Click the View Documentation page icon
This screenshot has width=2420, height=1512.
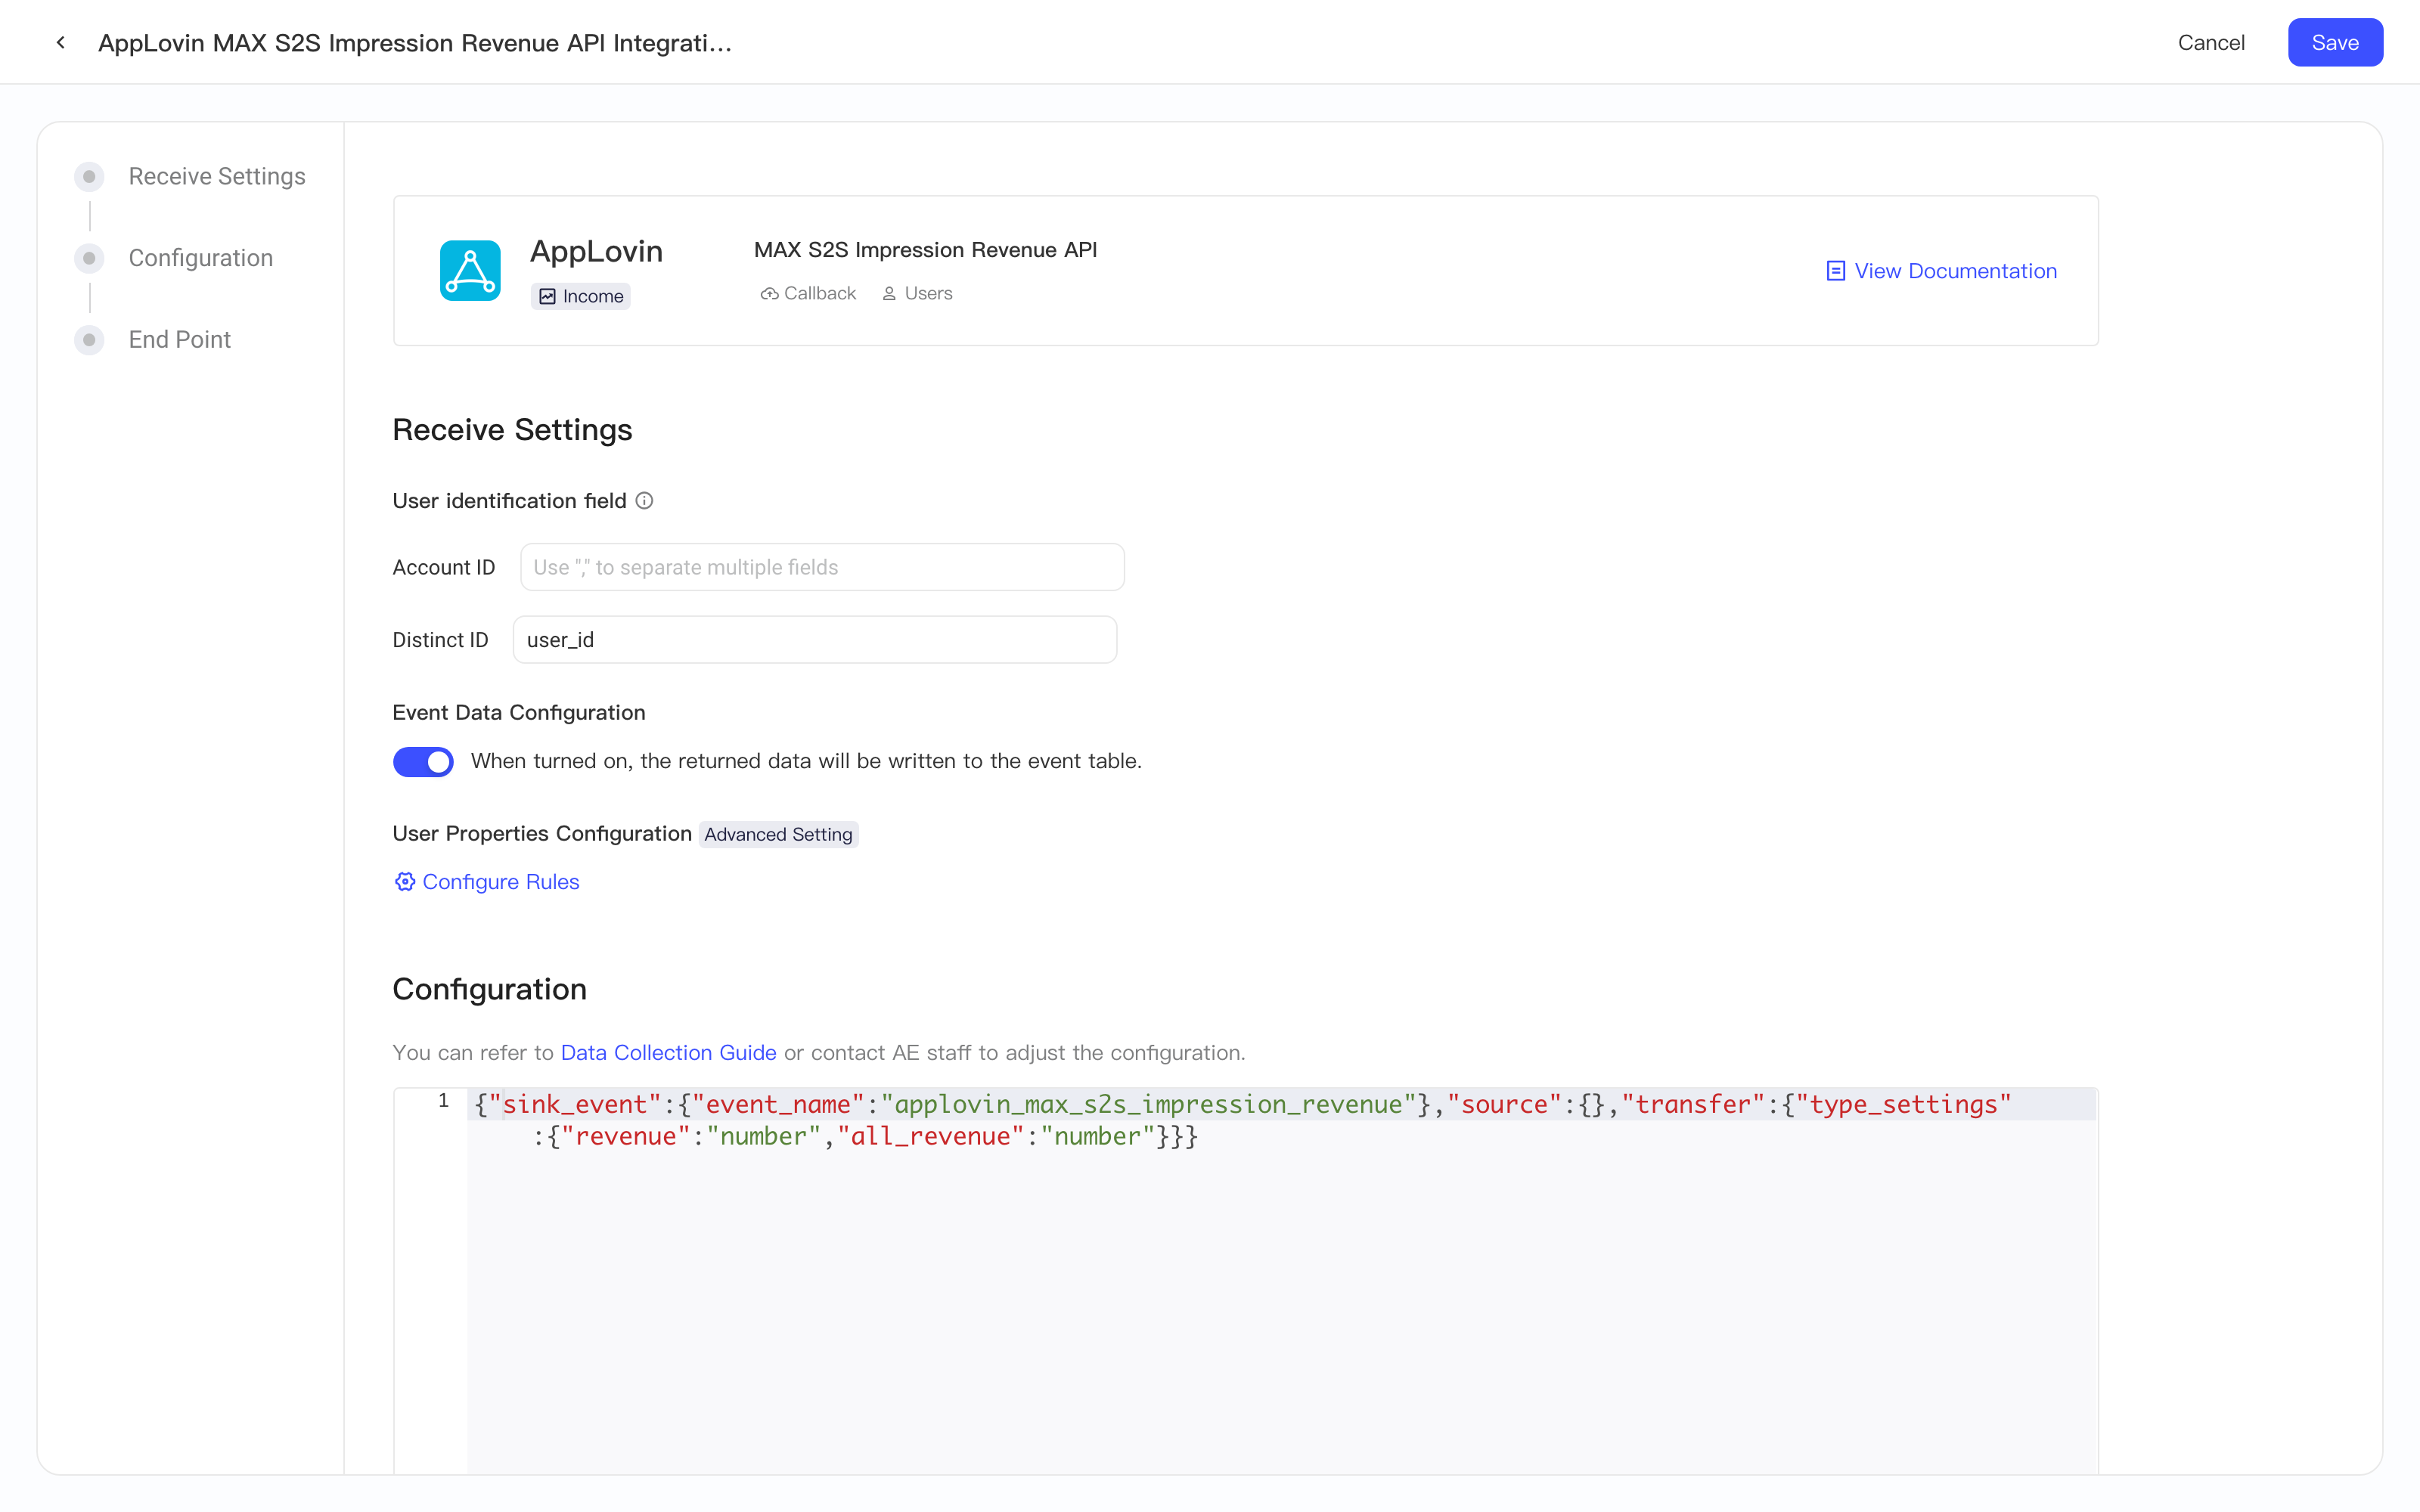(x=1835, y=271)
